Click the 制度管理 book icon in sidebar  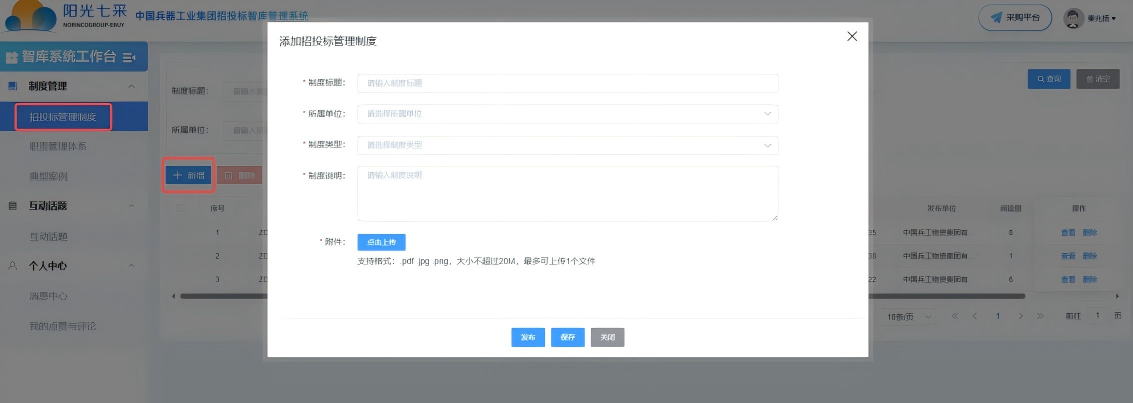(x=13, y=87)
